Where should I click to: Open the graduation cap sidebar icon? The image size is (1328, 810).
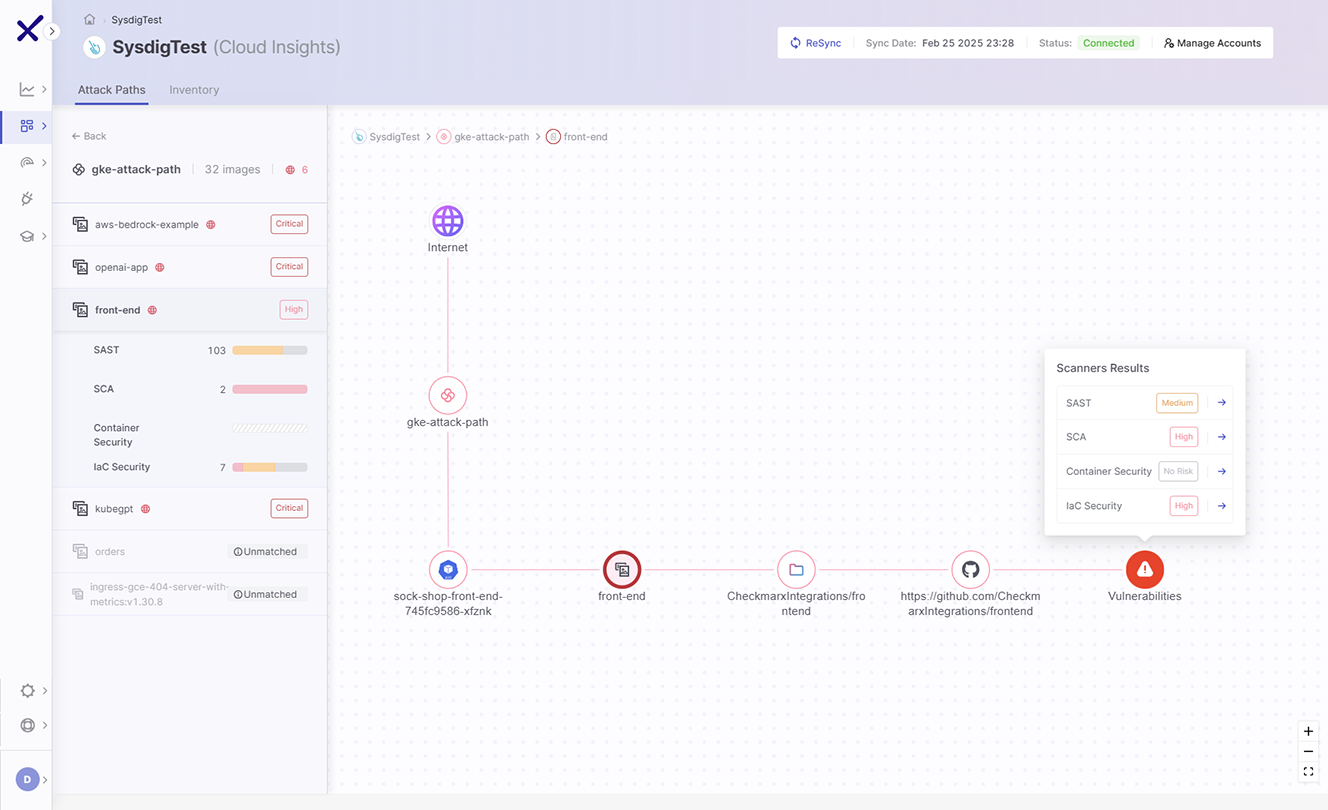27,236
